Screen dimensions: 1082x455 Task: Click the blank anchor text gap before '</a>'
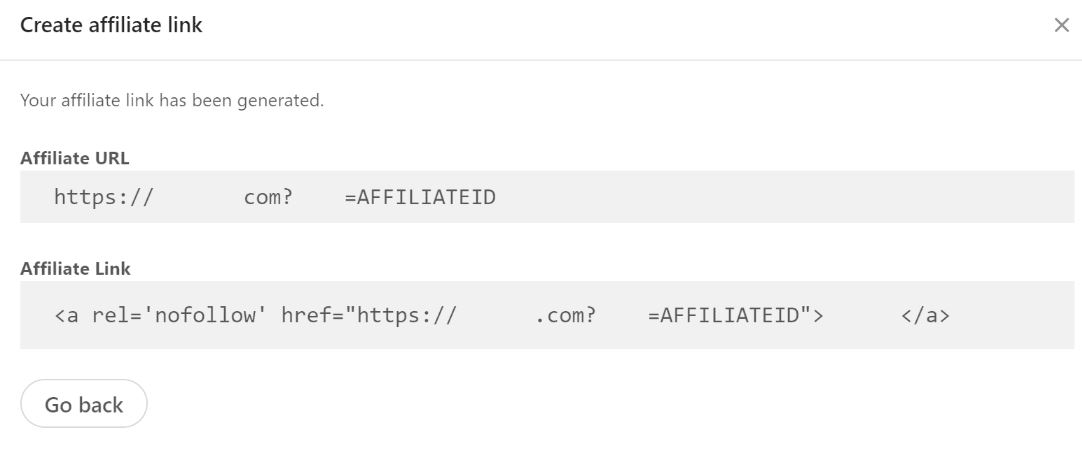[x=863, y=316]
